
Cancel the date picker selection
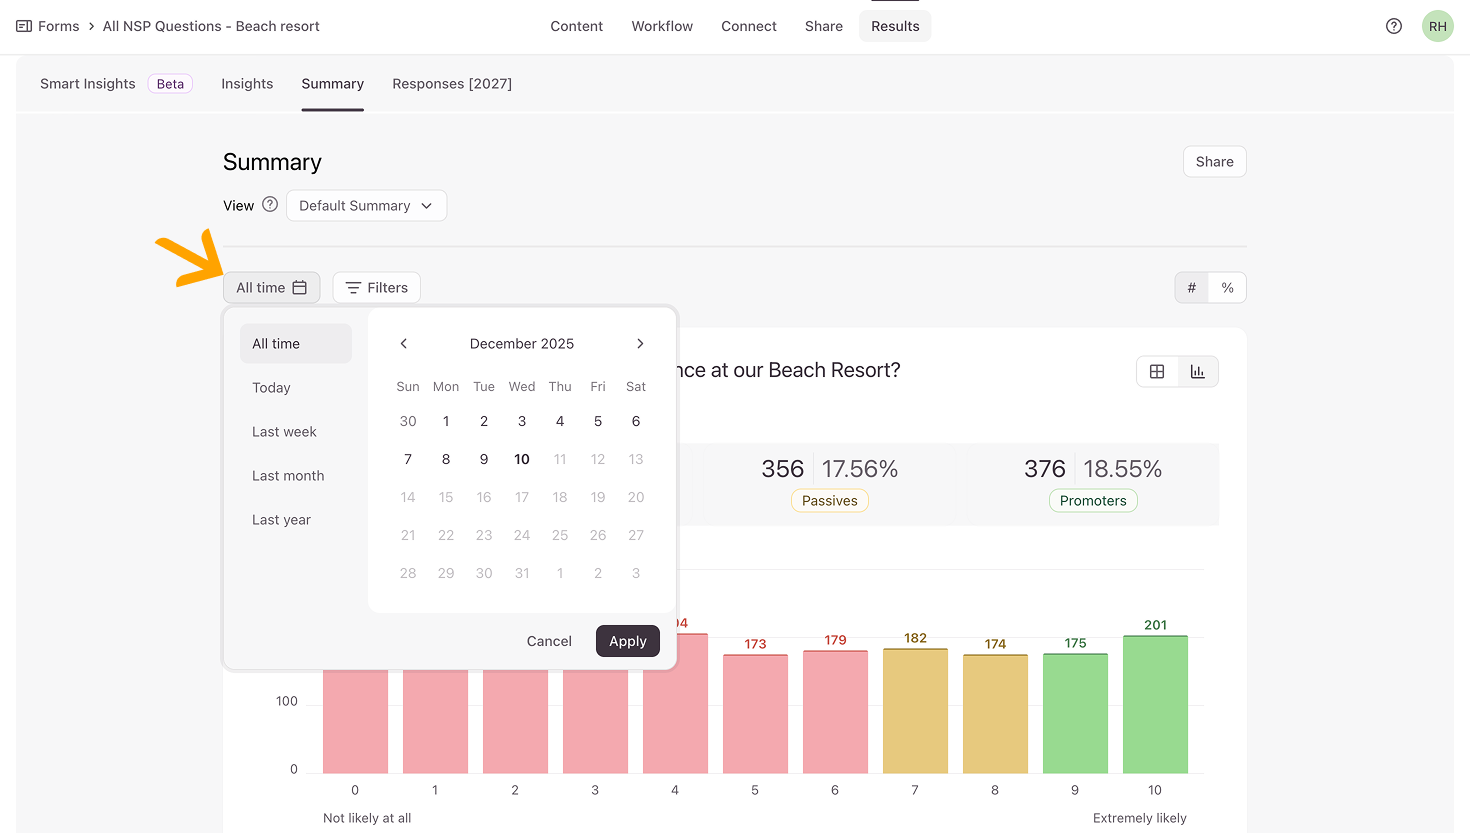(549, 641)
